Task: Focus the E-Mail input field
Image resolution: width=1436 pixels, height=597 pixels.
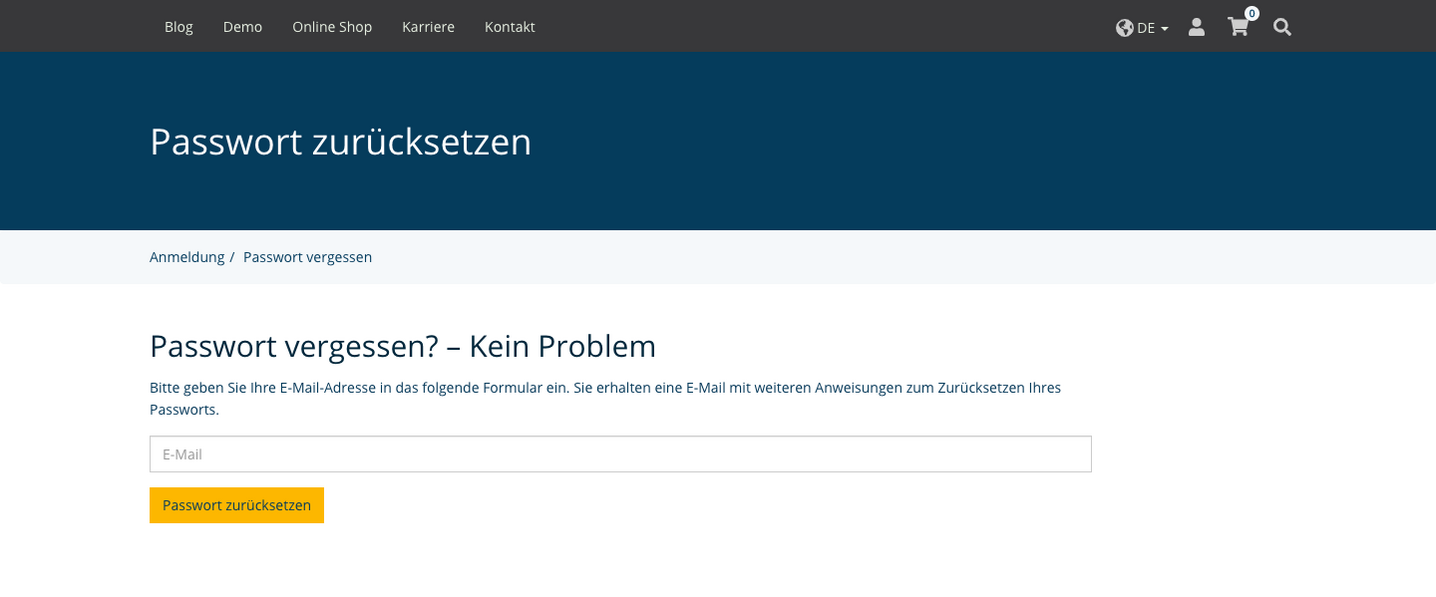Action: tap(620, 454)
